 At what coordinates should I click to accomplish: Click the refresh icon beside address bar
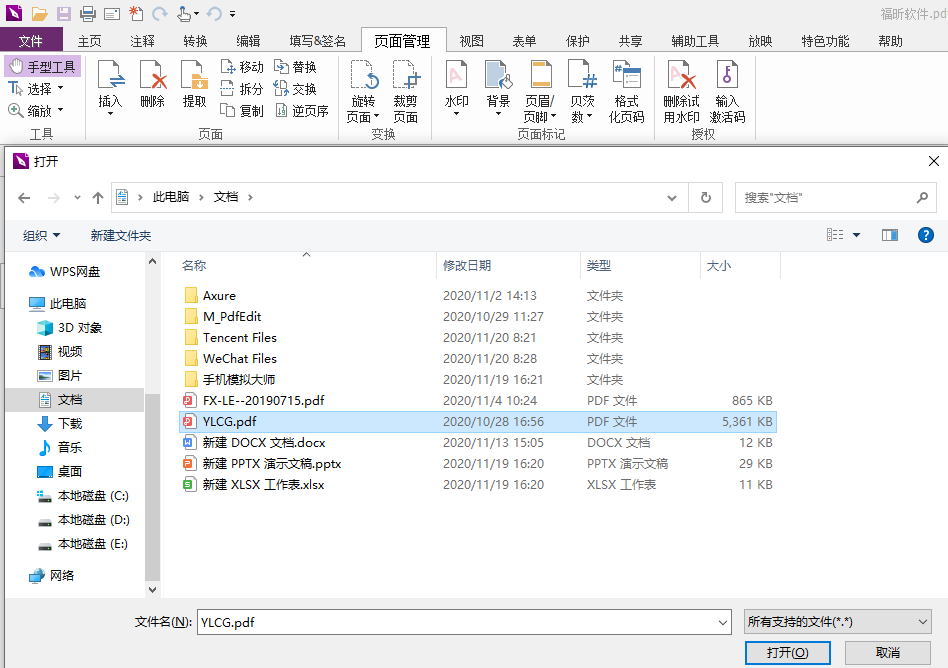[x=706, y=198]
